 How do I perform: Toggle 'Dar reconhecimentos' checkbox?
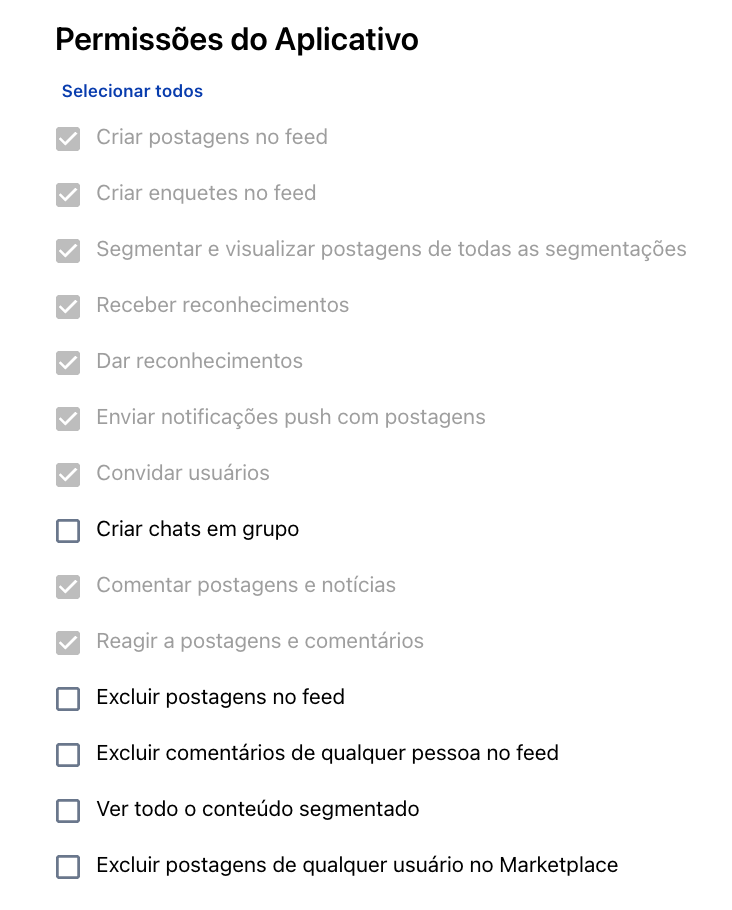click(68, 363)
